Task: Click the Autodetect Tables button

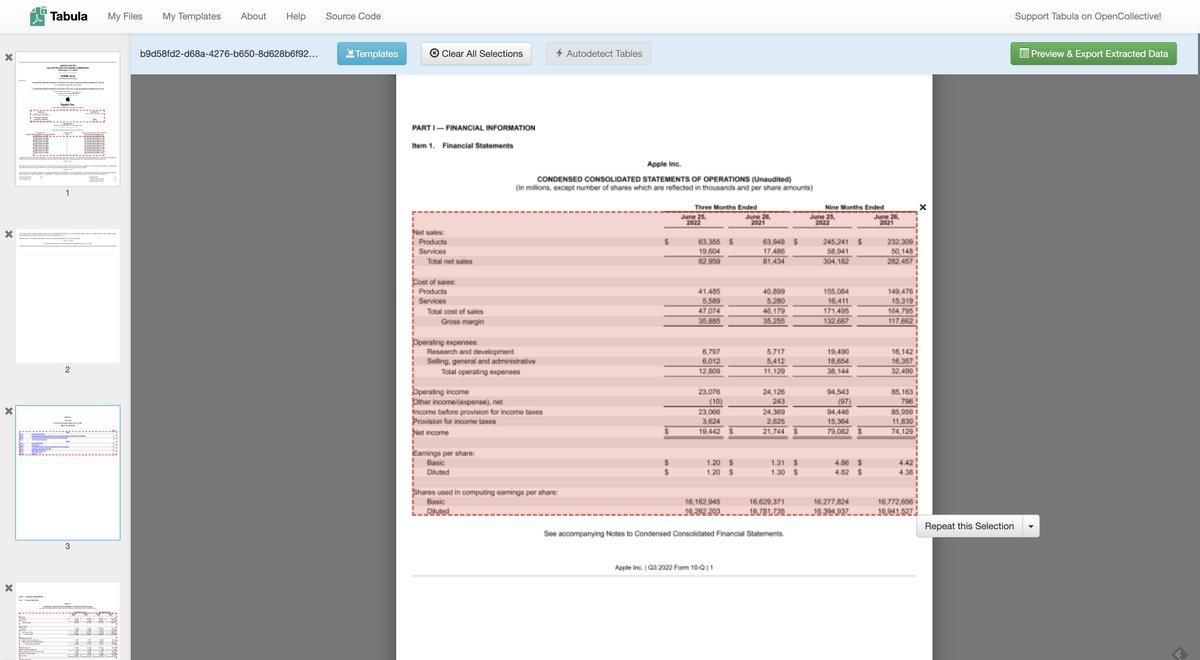Action: pyautogui.click(x=598, y=54)
